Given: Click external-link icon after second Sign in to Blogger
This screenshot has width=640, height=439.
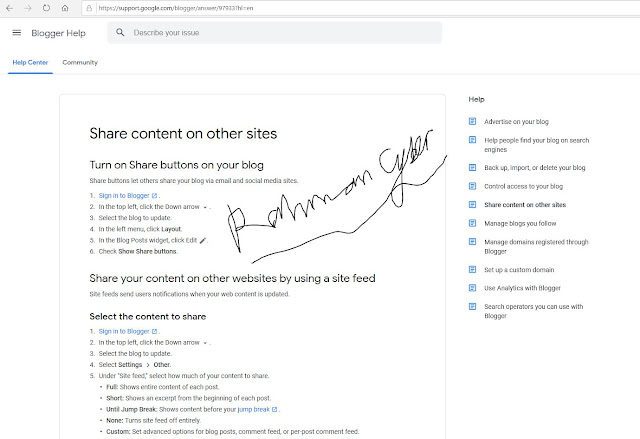Looking at the screenshot, I should point(154,331).
